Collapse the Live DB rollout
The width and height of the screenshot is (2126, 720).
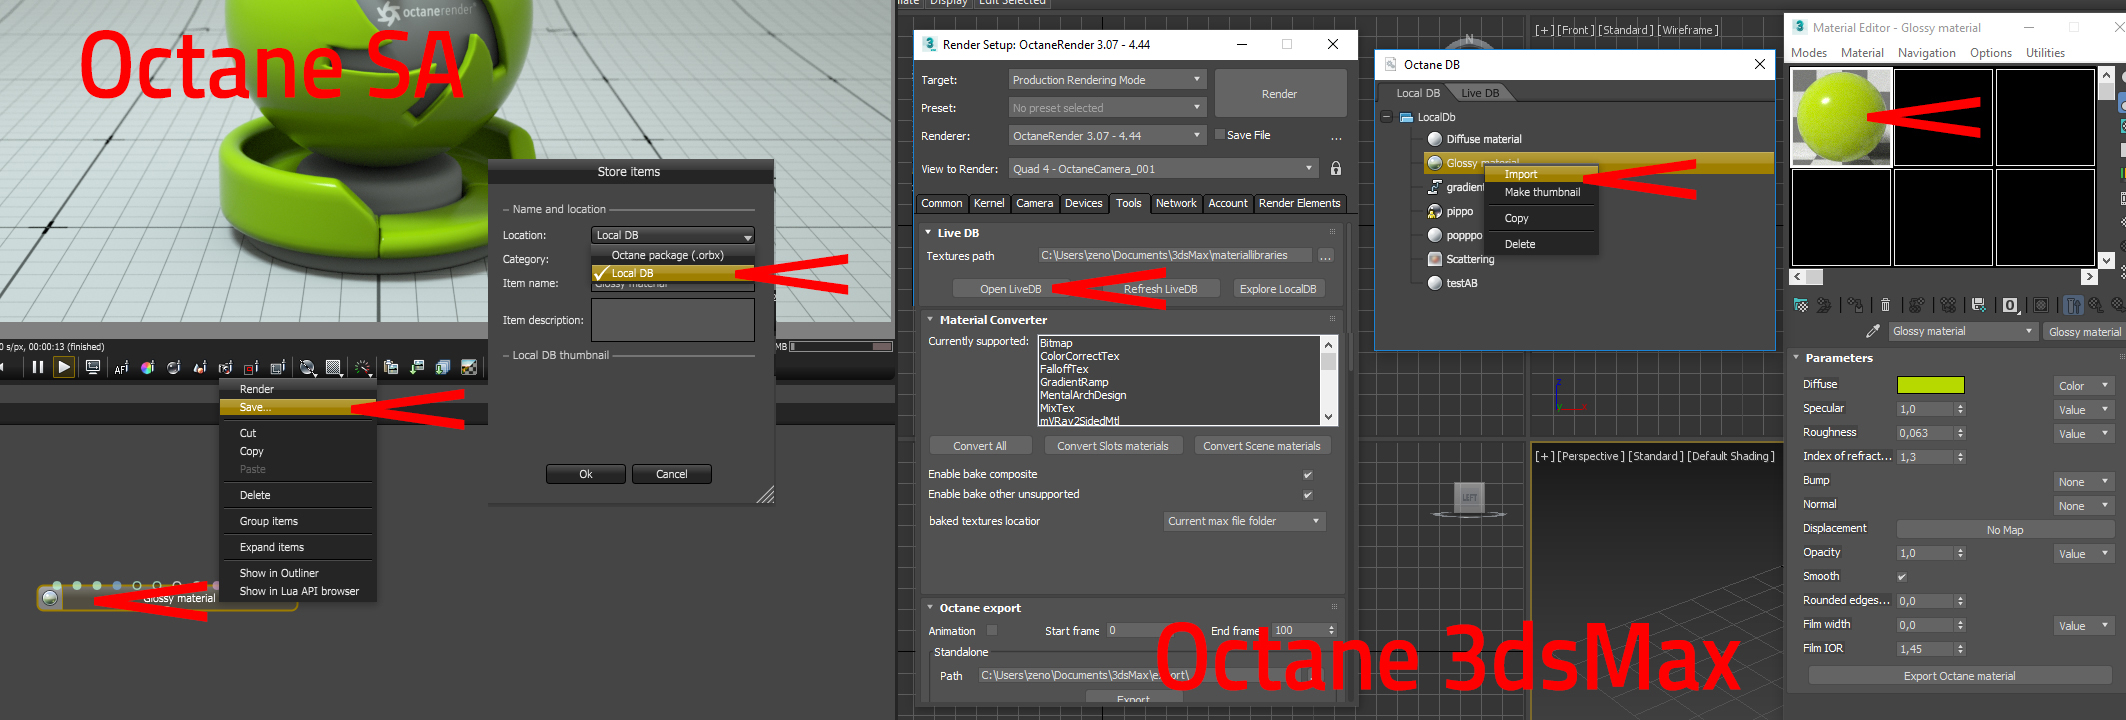click(x=929, y=233)
